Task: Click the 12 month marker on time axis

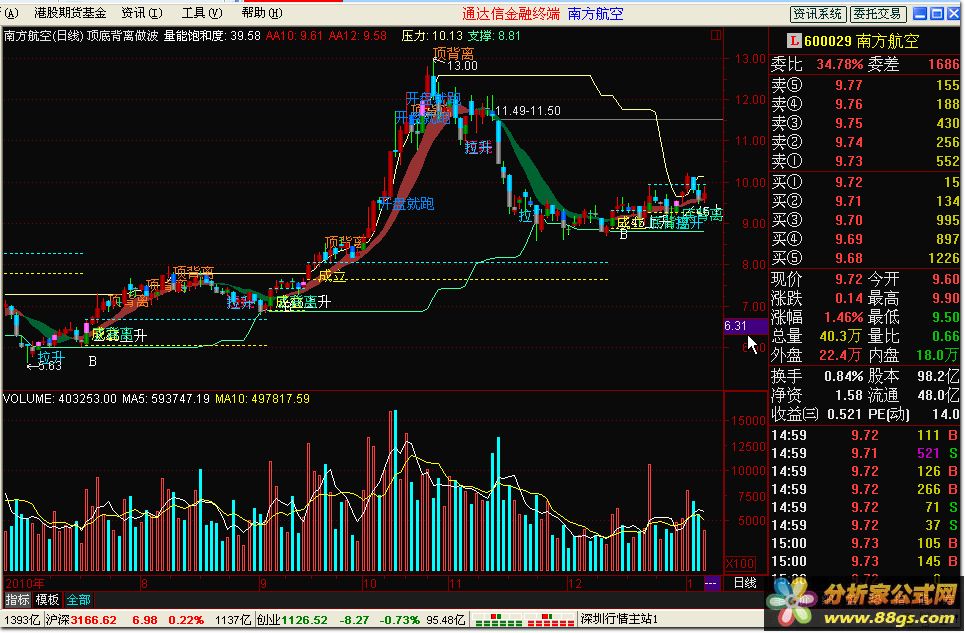Action: click(x=574, y=583)
